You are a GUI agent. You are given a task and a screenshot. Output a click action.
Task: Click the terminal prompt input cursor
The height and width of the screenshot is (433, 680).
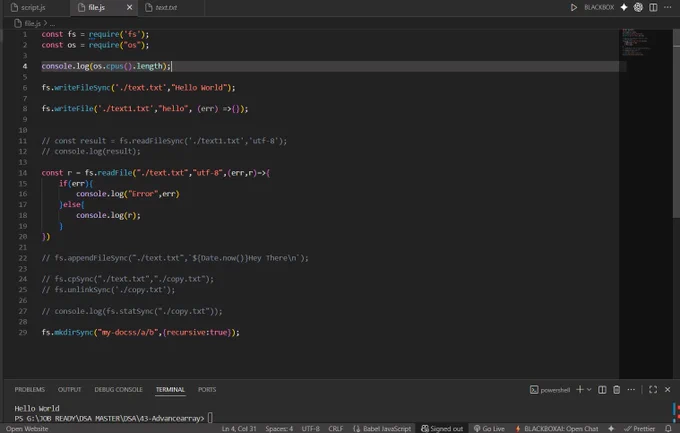[210, 418]
